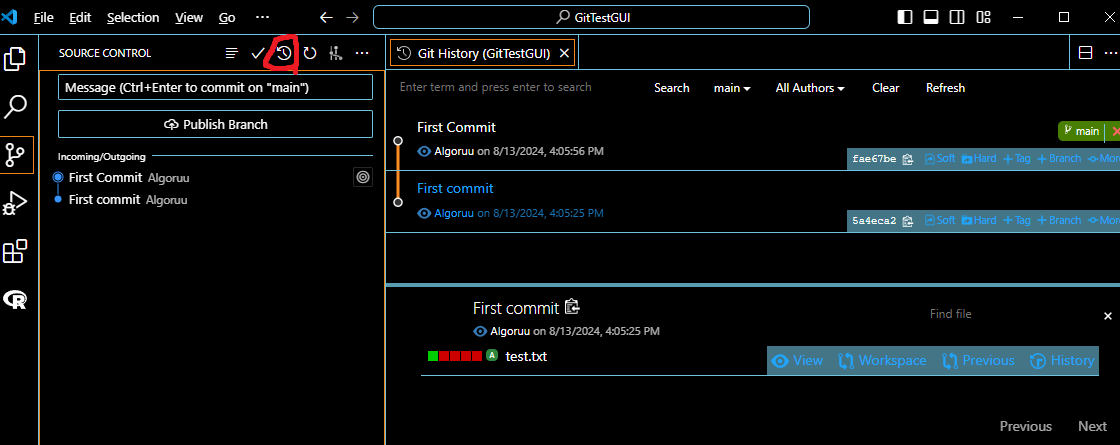Close the Git History tab
The image size is (1120, 445).
(564, 53)
